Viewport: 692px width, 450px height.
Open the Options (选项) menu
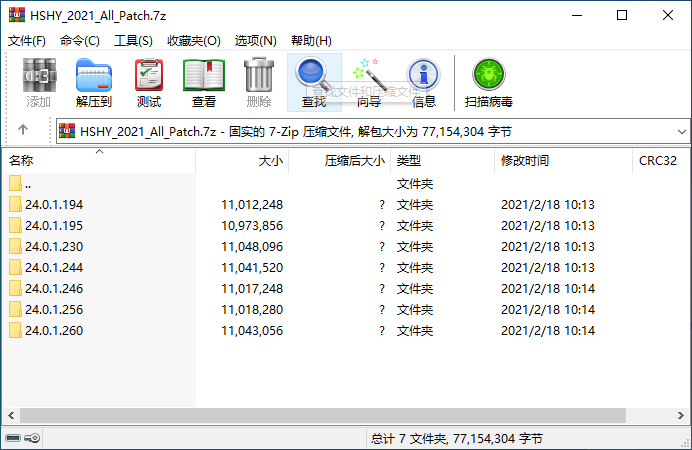256,41
